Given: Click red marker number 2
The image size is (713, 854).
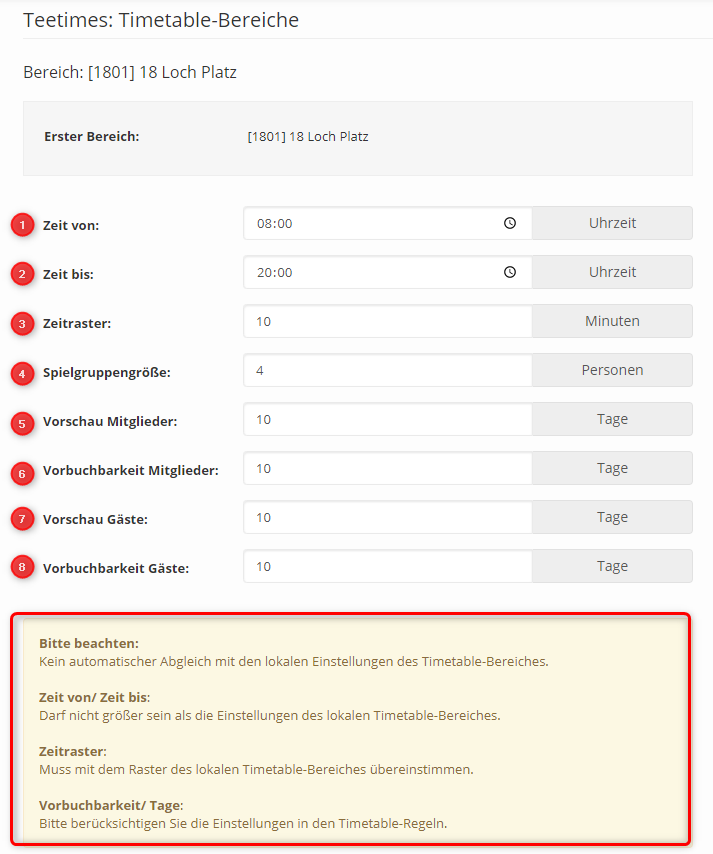Looking at the screenshot, I should (22, 273).
